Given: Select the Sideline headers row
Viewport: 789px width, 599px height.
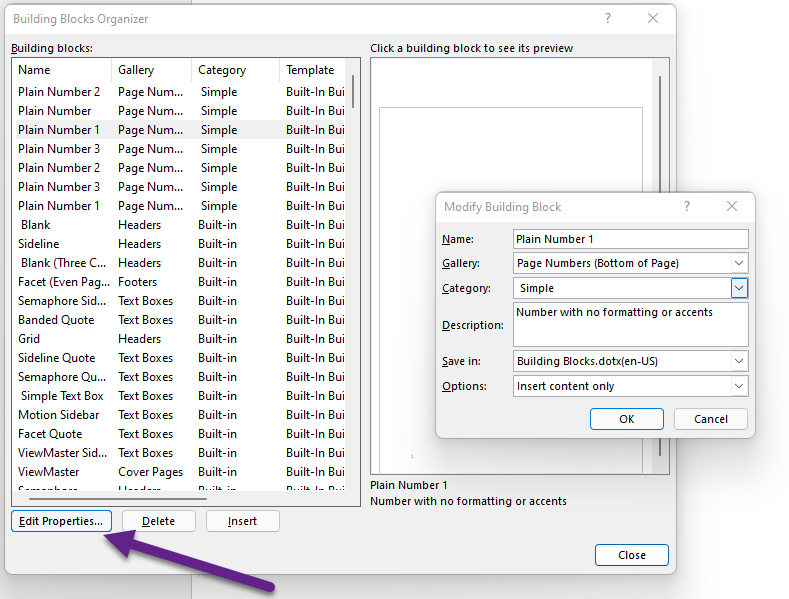Looking at the screenshot, I should pyautogui.click(x=181, y=244).
